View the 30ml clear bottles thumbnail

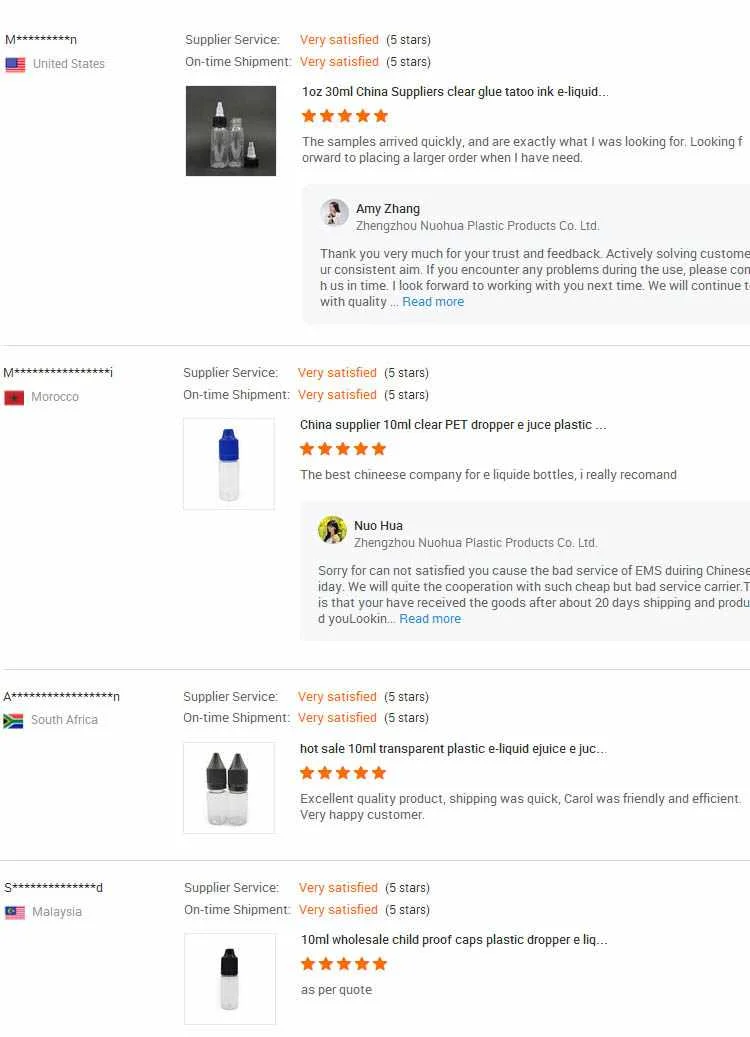[231, 131]
